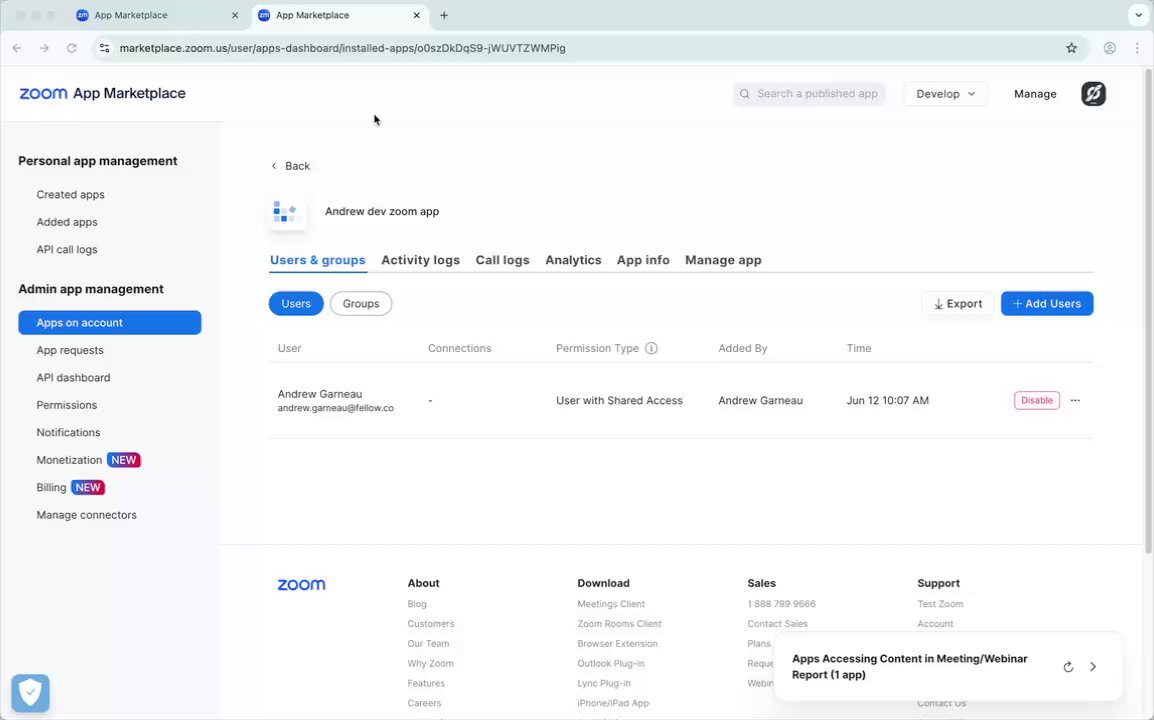
Task: Click the footer Contact Sales link
Action: click(x=777, y=624)
